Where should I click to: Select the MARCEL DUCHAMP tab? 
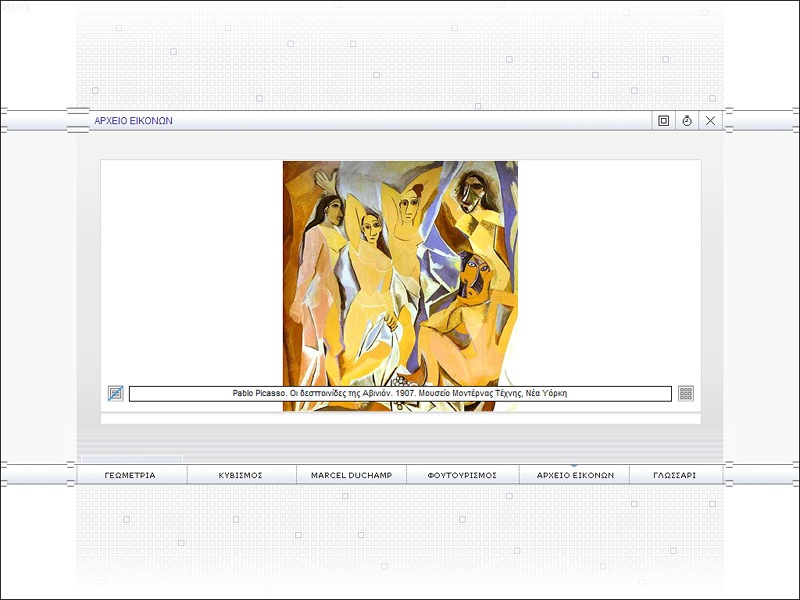(x=352, y=475)
